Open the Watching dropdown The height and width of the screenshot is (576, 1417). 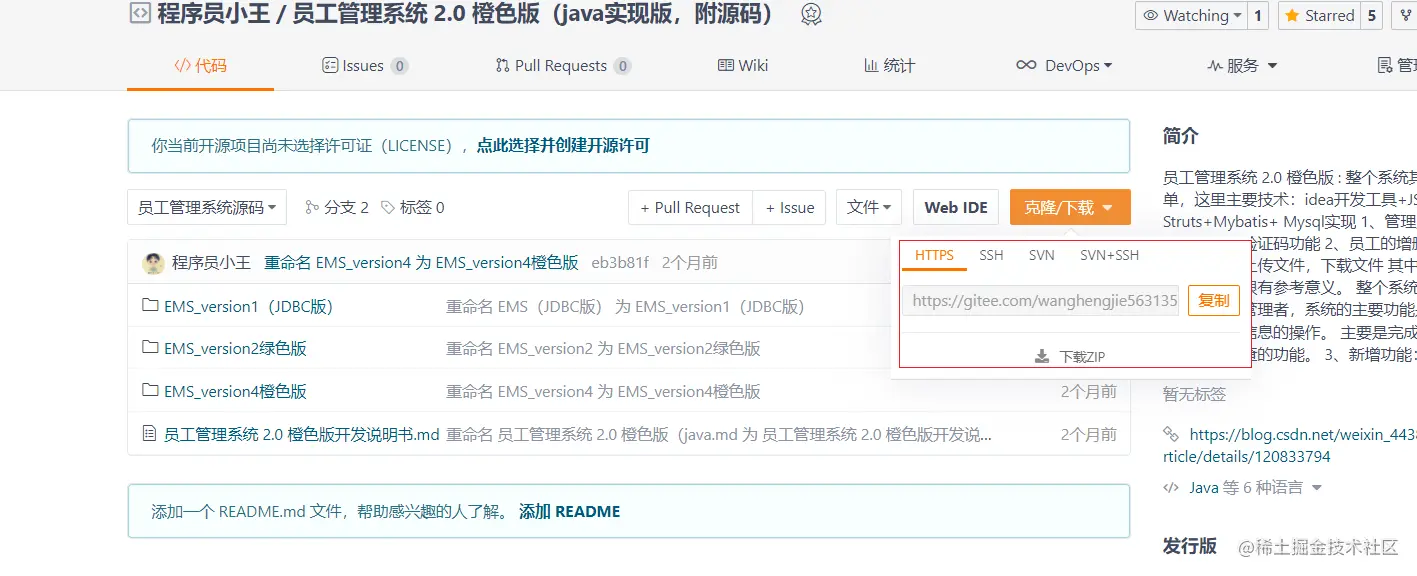[1191, 15]
